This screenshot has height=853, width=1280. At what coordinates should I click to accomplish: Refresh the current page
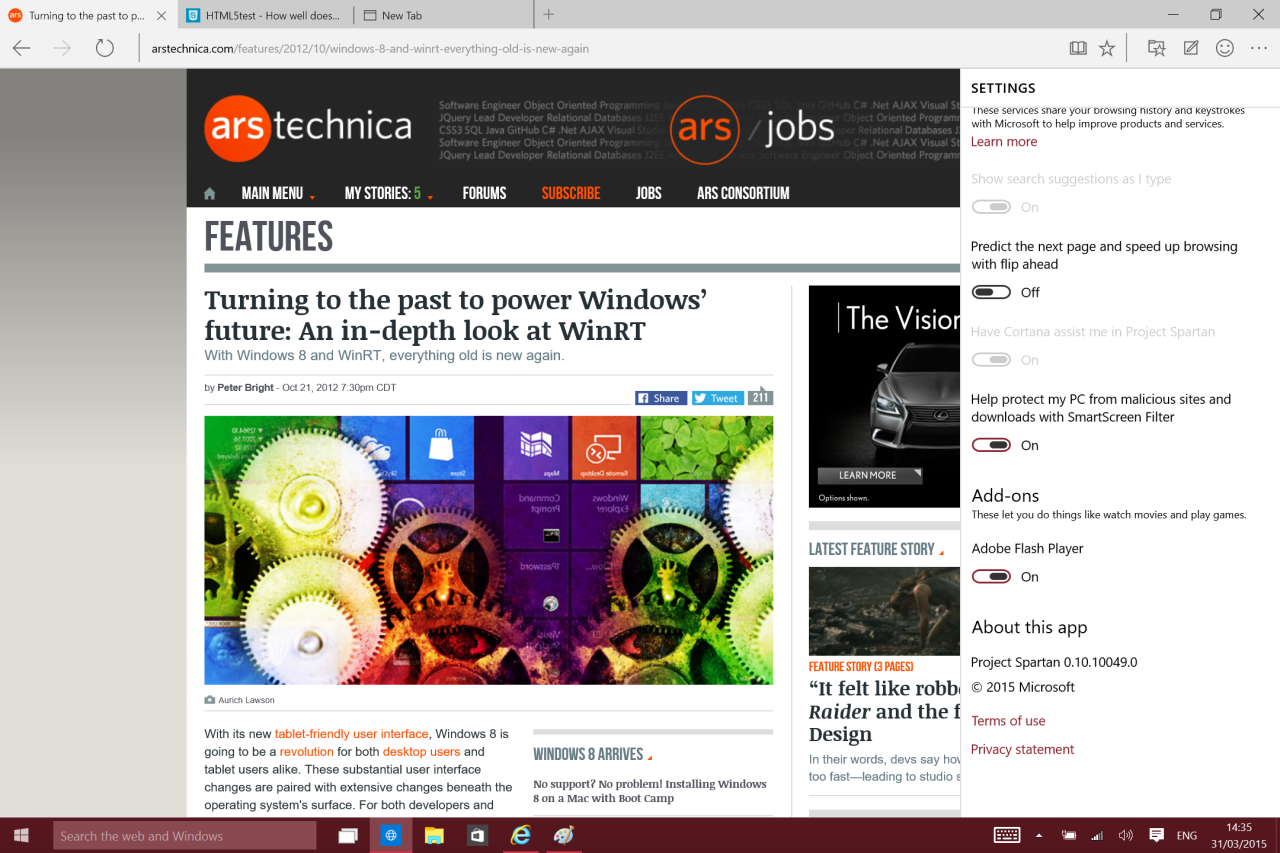point(105,48)
